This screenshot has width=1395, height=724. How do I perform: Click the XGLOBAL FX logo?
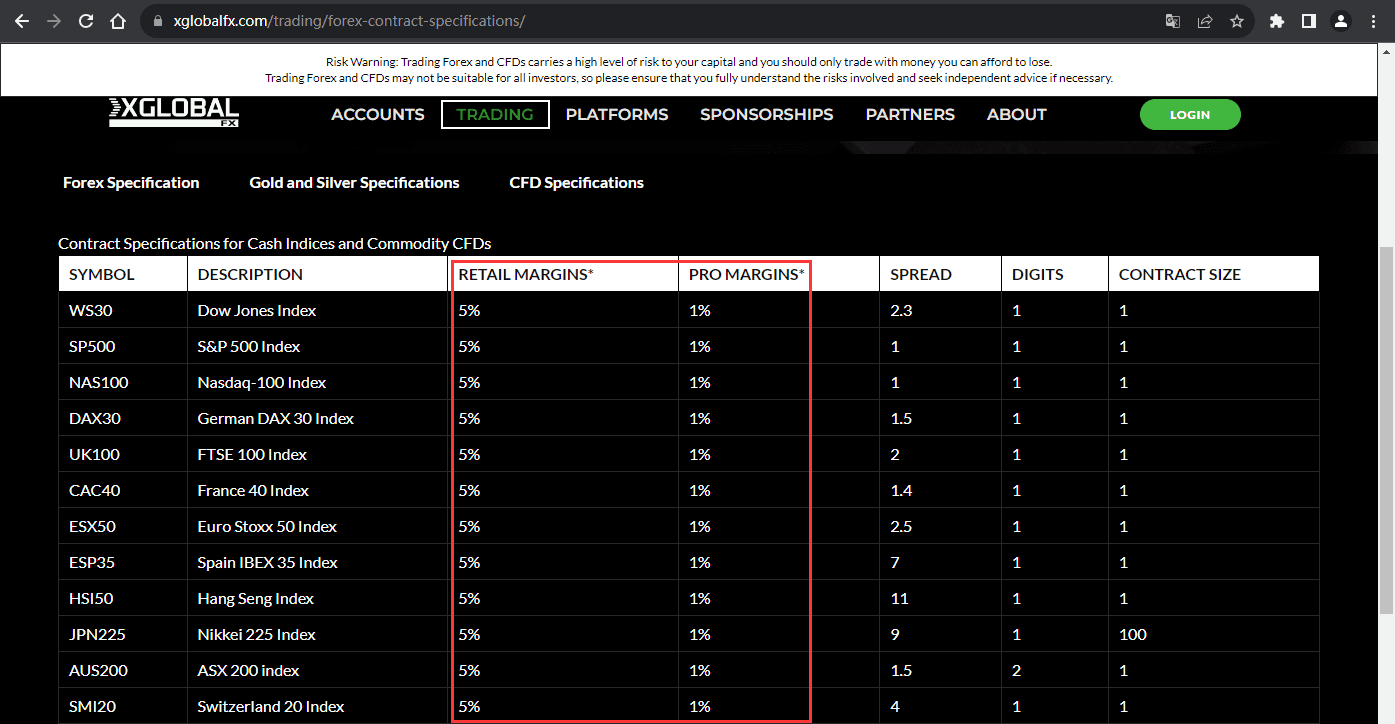click(174, 112)
